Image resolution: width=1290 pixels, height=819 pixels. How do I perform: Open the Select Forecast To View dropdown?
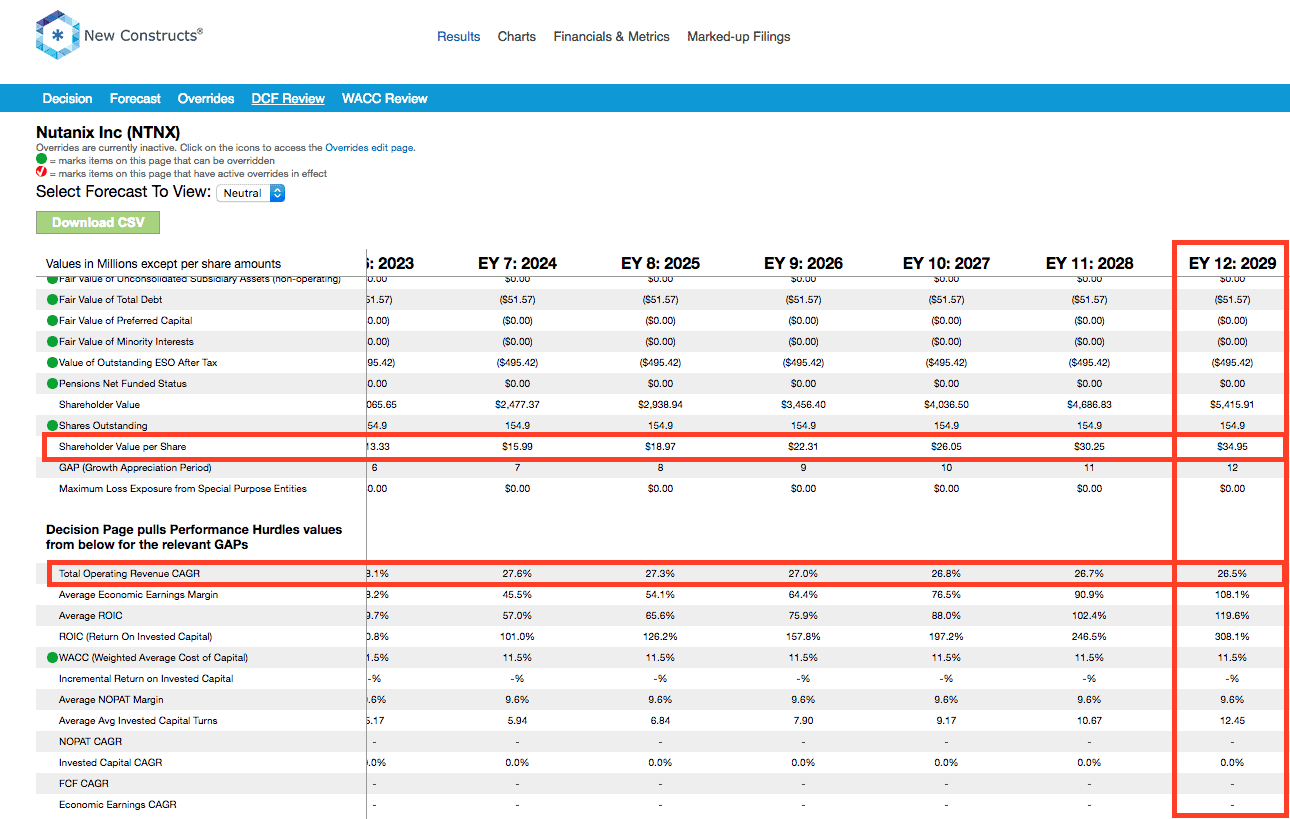(251, 193)
